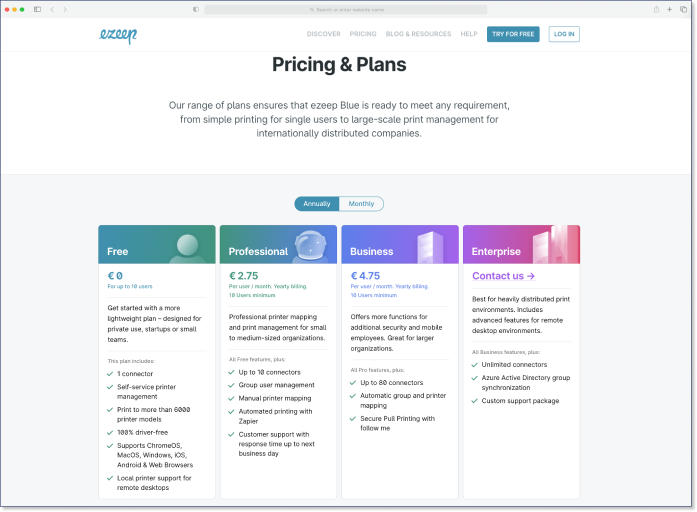Click the privacy shield icon beside address bar

[x=196, y=9]
